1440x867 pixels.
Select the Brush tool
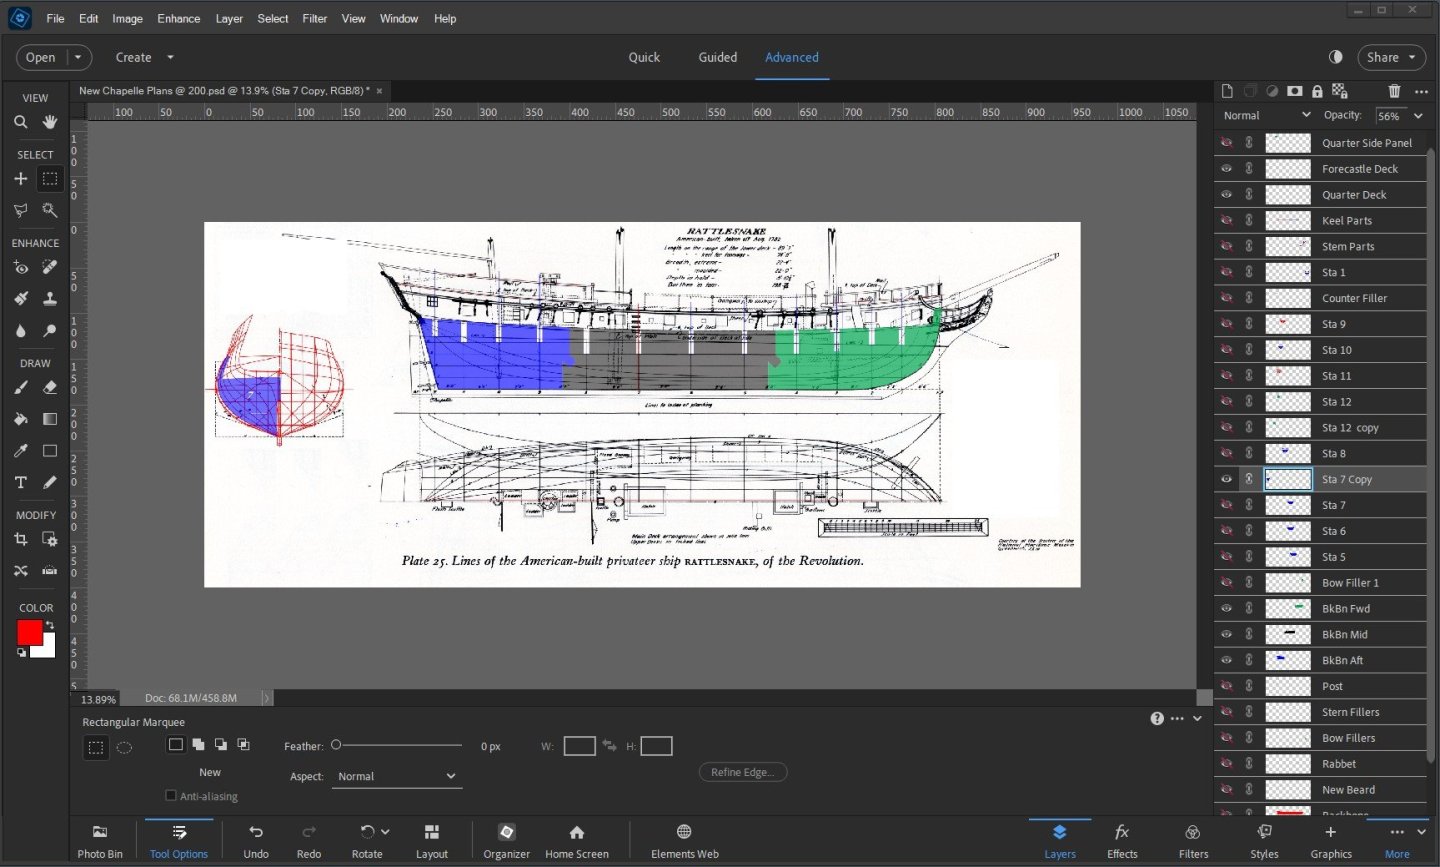point(21,387)
